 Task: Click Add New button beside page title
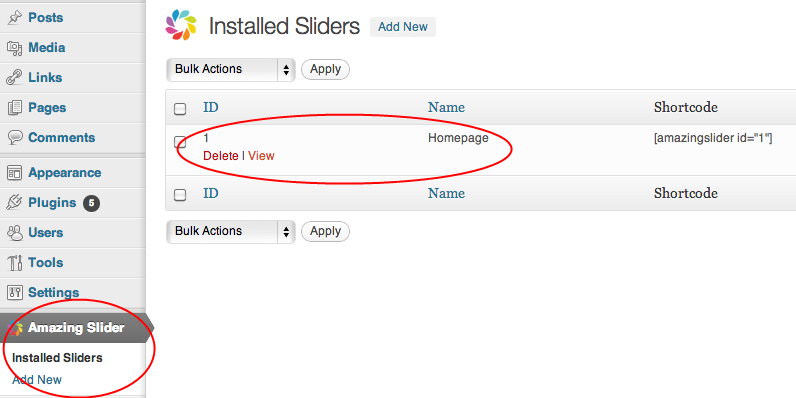(403, 27)
